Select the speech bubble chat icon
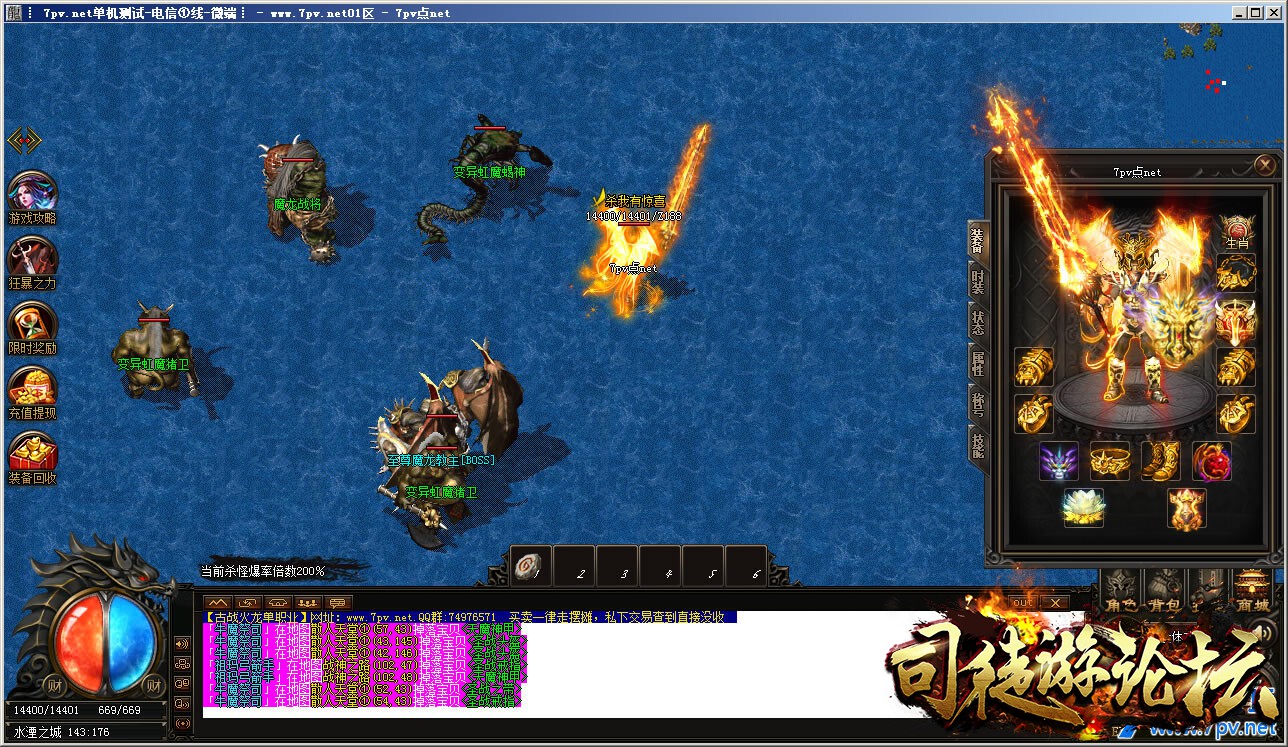The height and width of the screenshot is (747, 1288). pyautogui.click(x=338, y=602)
